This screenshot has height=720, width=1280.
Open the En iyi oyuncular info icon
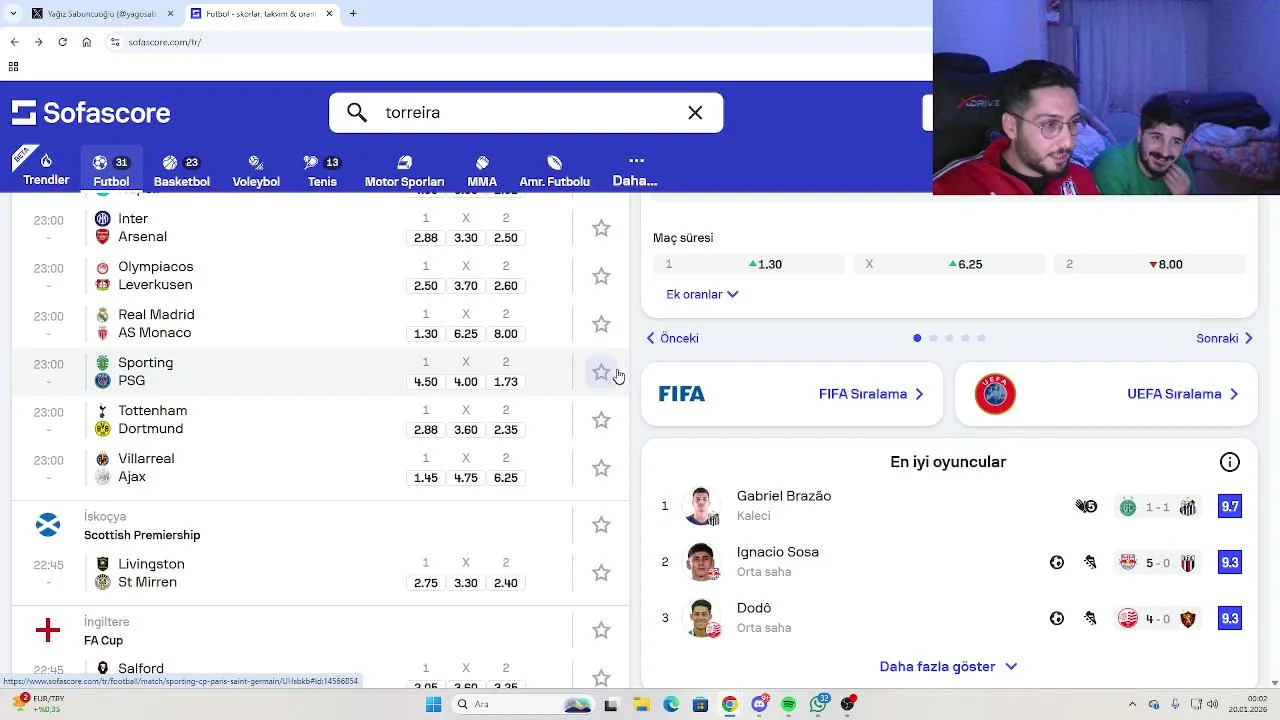(x=1230, y=462)
